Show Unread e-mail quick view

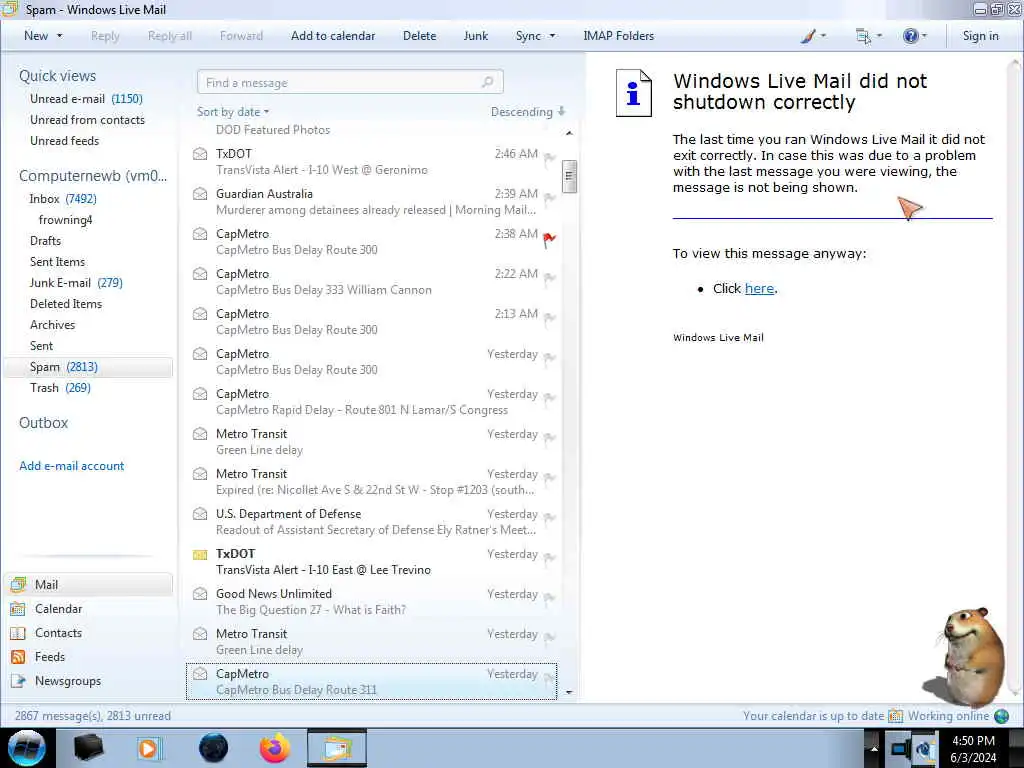86,99
